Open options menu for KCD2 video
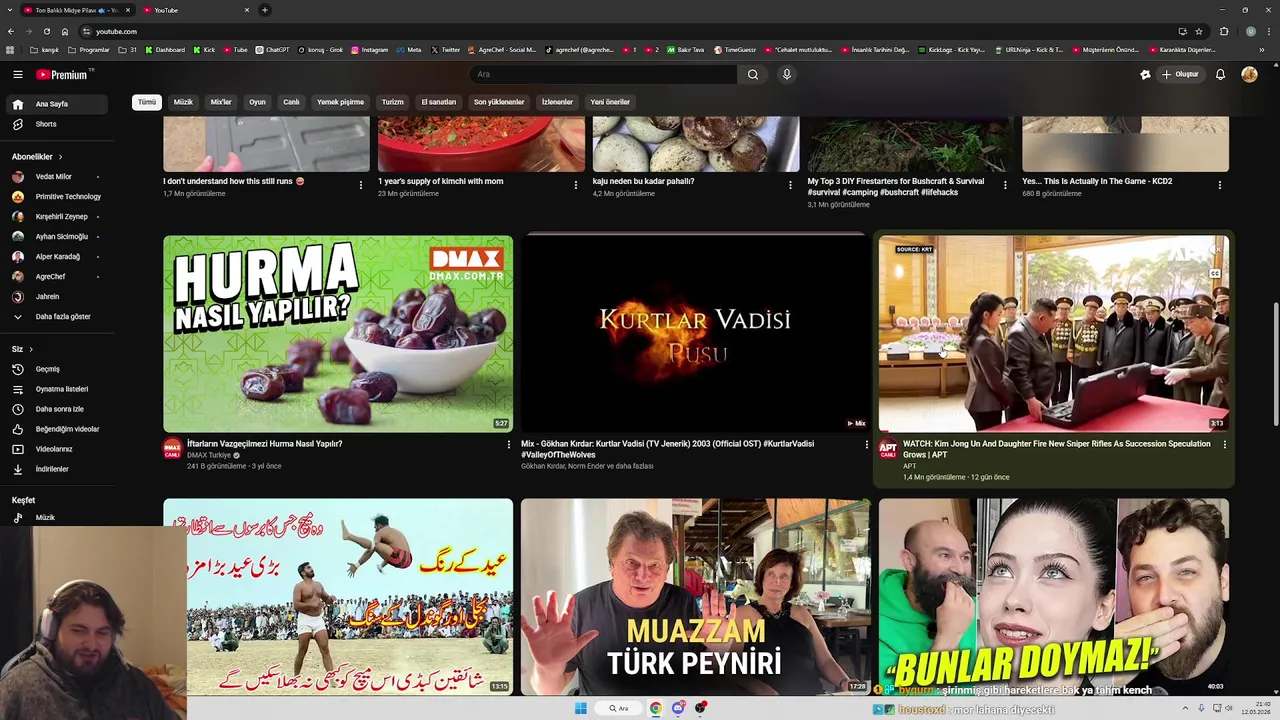Image resolution: width=1280 pixels, height=720 pixels. tap(1220, 185)
